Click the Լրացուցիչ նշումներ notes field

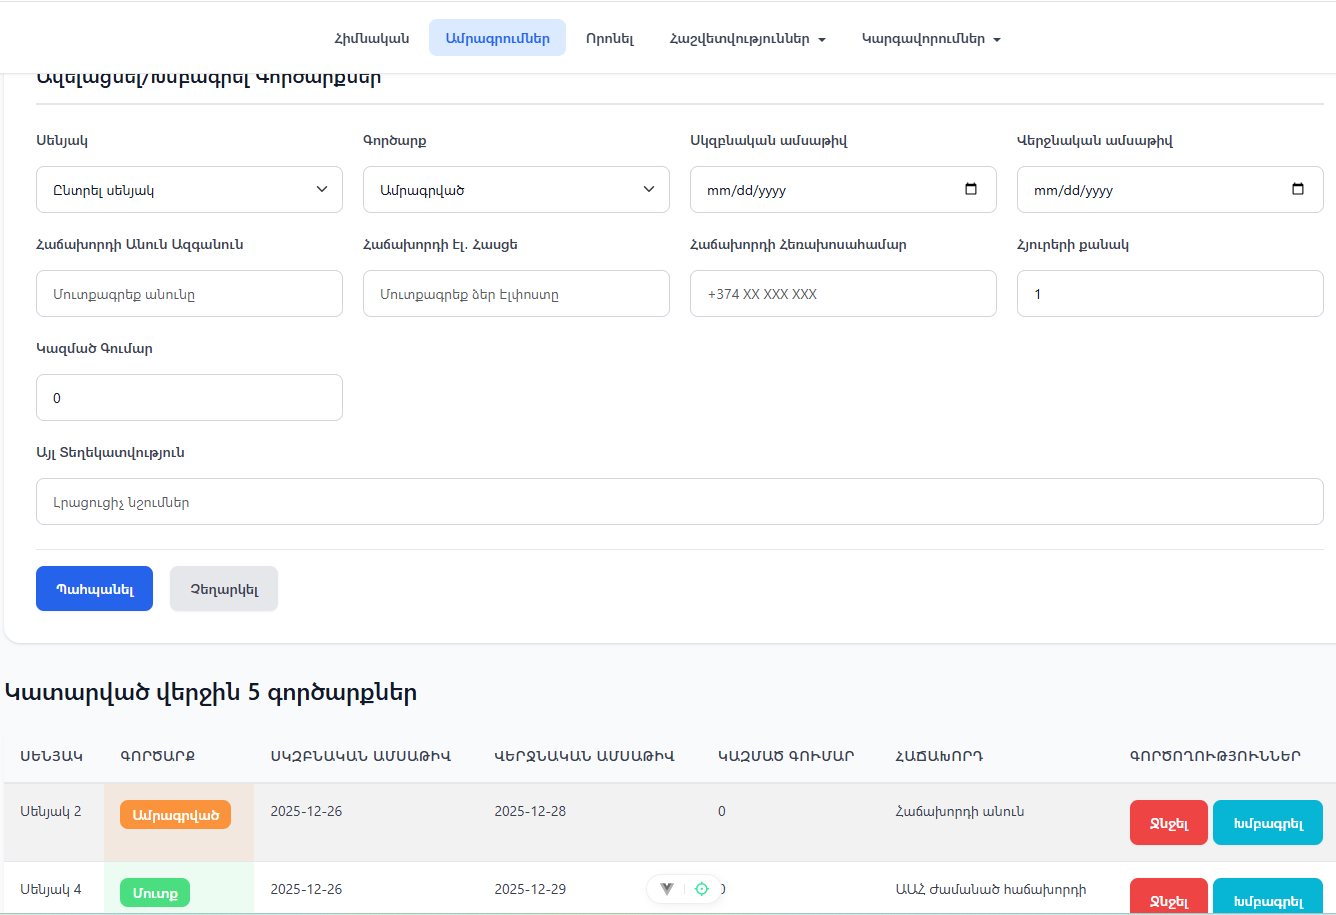pyautogui.click(x=679, y=502)
